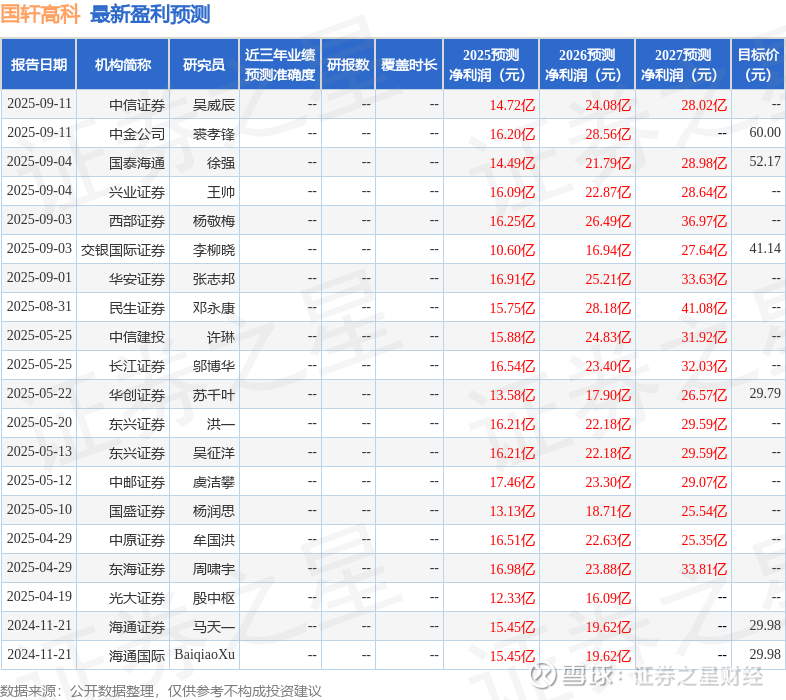Click the 报告日期 column header

[39, 65]
